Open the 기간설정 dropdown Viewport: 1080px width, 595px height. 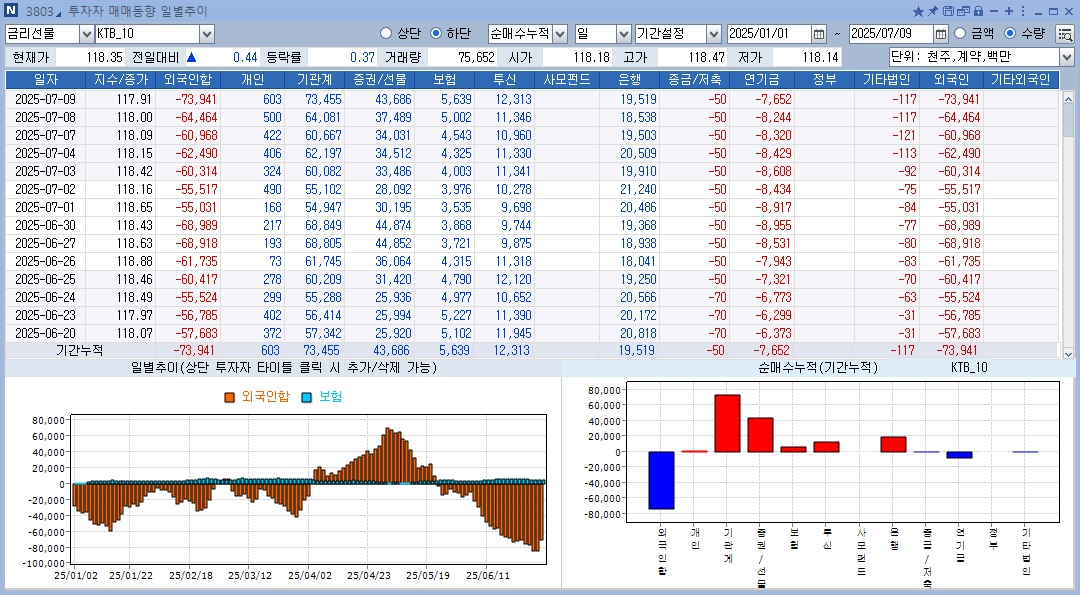click(x=714, y=34)
